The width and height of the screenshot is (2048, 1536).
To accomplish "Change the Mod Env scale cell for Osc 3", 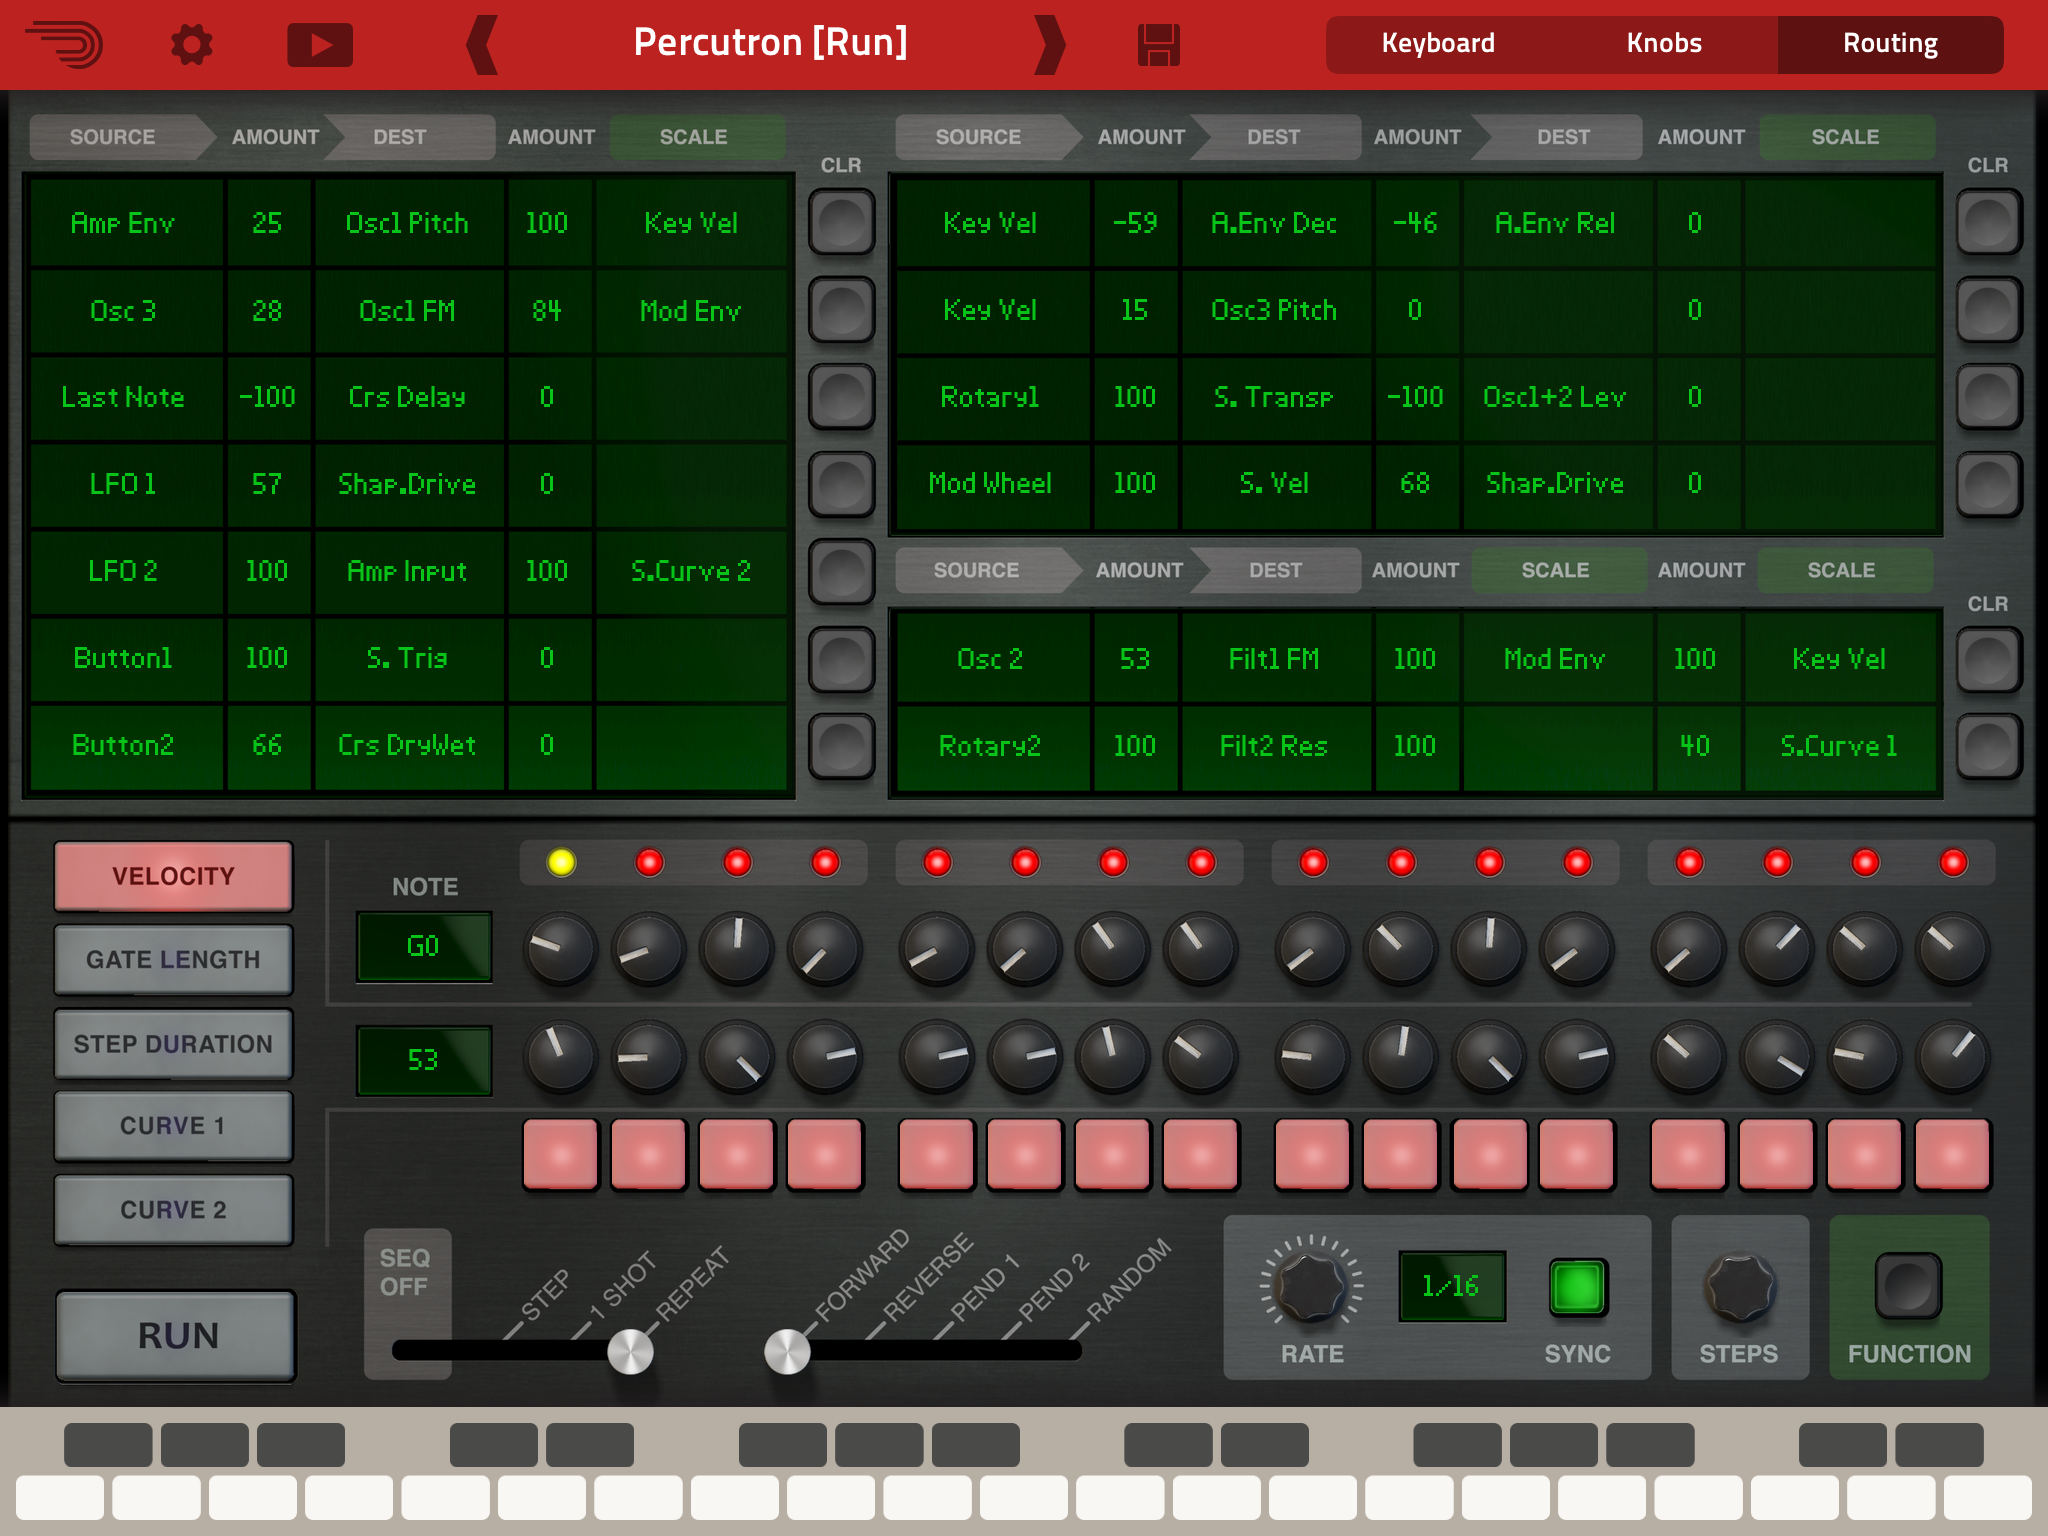I will click(691, 310).
